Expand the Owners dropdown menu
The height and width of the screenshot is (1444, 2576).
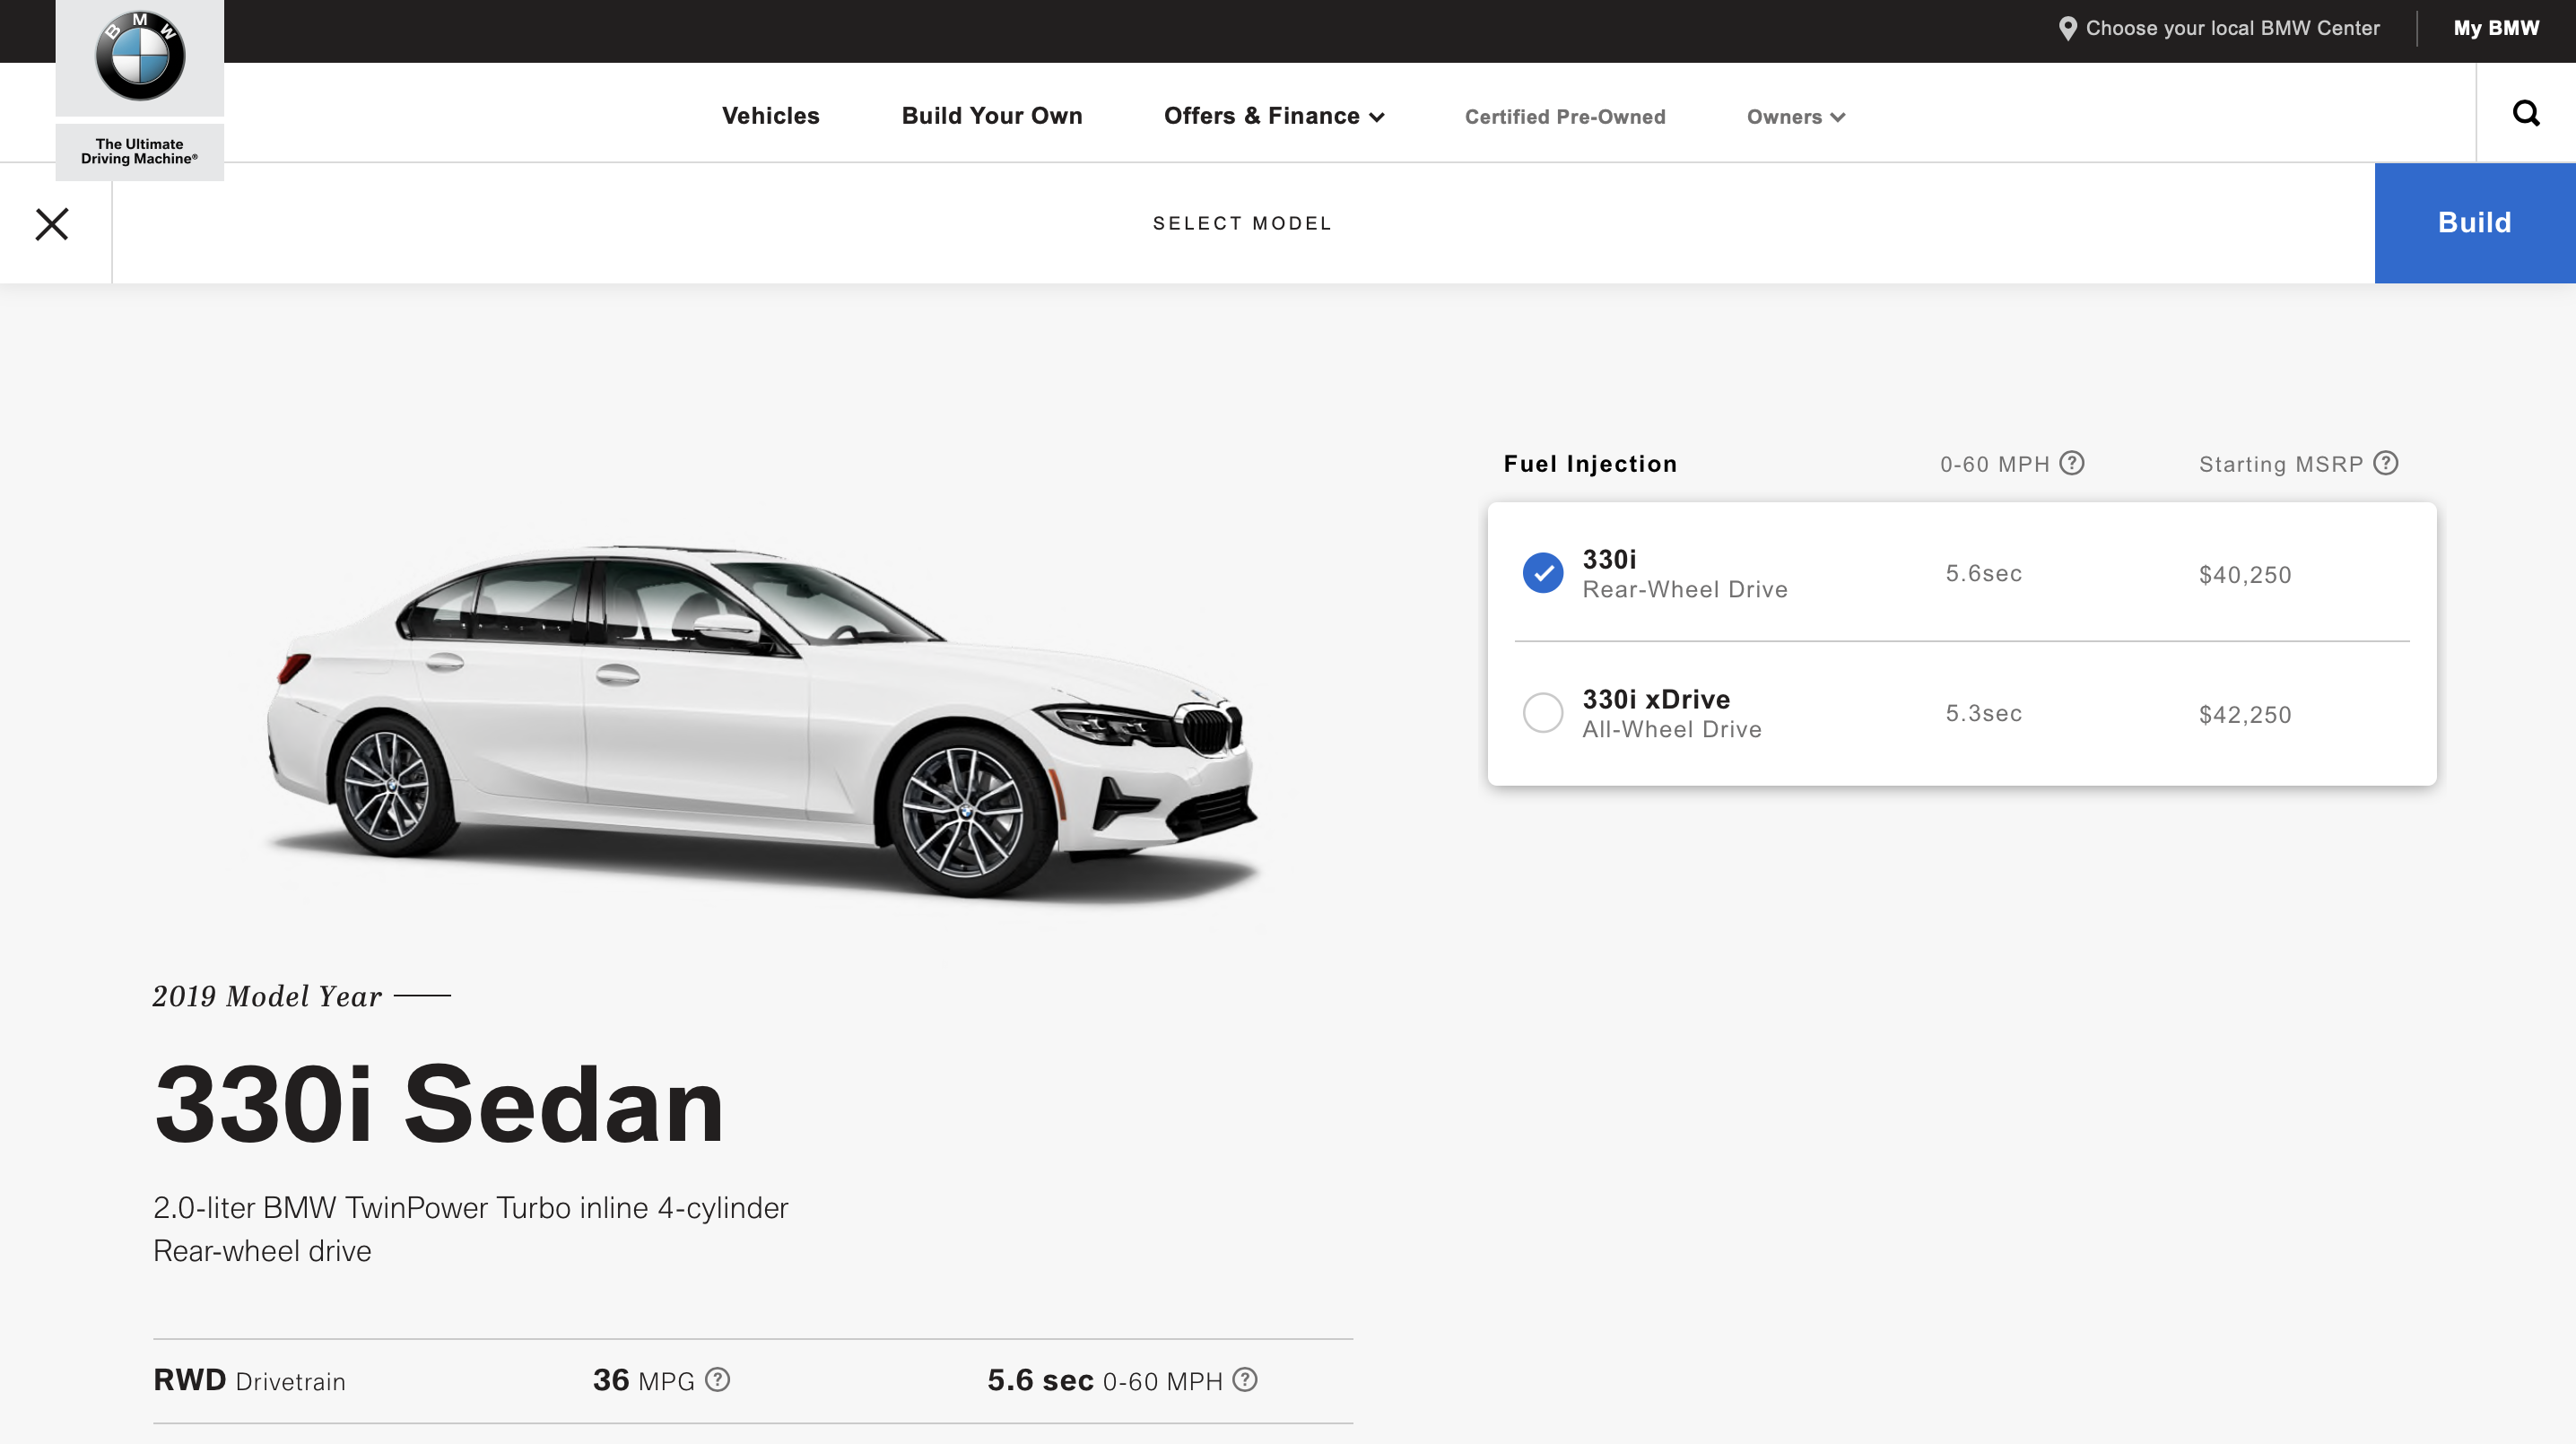tap(1796, 117)
